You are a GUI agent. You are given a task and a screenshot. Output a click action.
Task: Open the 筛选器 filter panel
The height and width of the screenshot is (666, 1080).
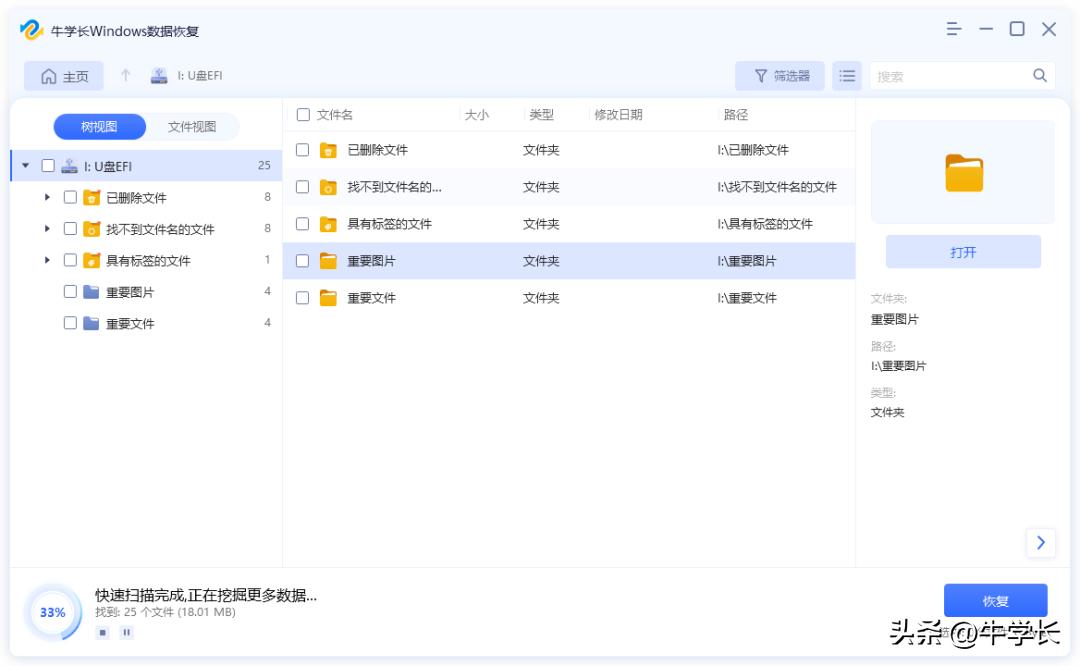click(x=779, y=75)
